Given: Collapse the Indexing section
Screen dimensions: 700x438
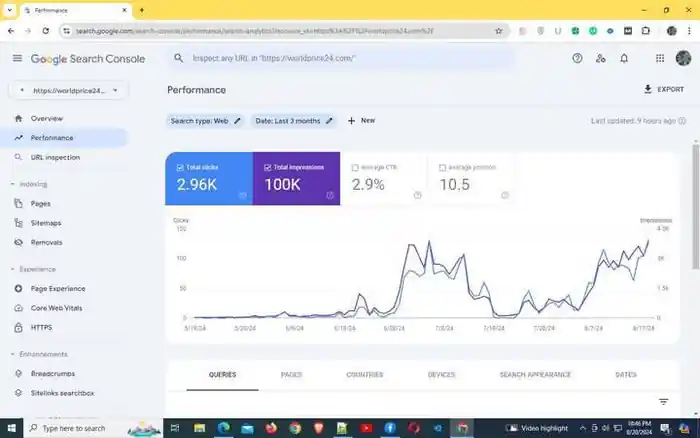Looking at the screenshot, I should pyautogui.click(x=12, y=184).
